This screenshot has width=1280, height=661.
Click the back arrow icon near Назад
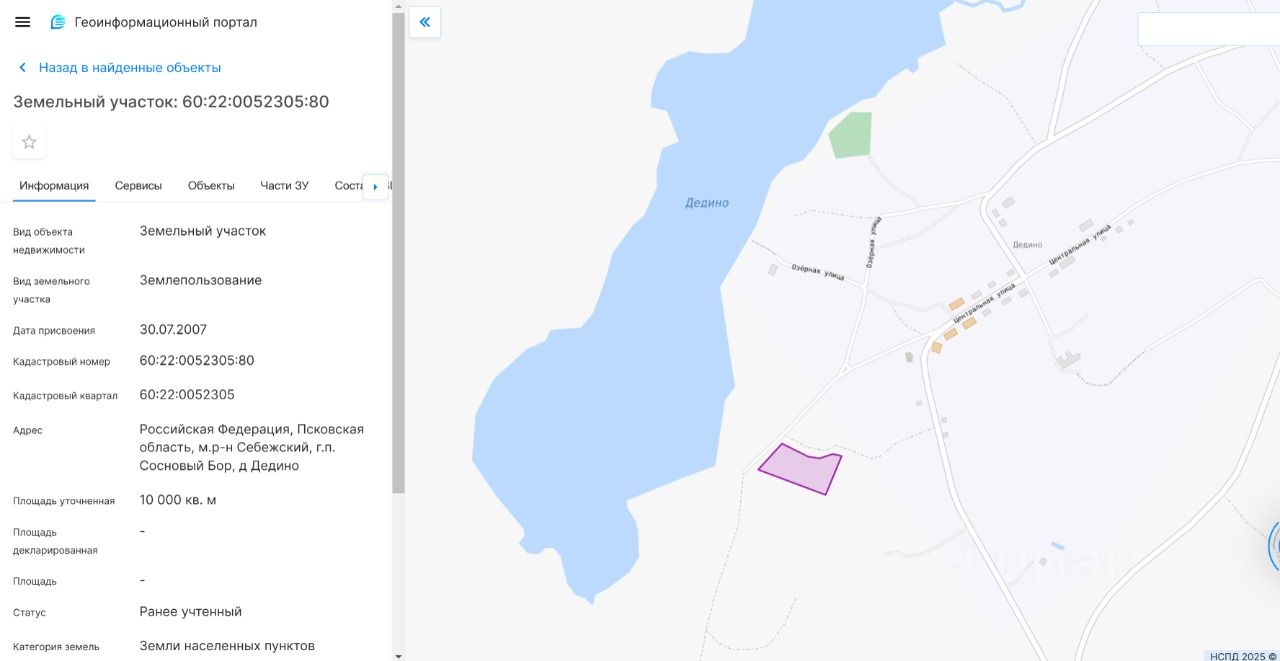tap(22, 67)
